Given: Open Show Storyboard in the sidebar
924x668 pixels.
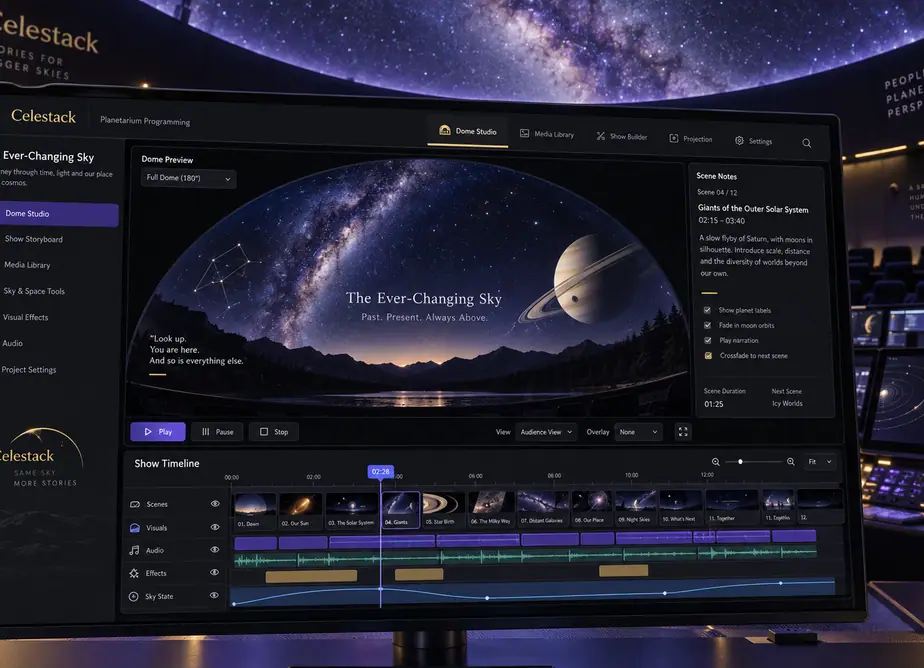Looking at the screenshot, I should [x=34, y=239].
